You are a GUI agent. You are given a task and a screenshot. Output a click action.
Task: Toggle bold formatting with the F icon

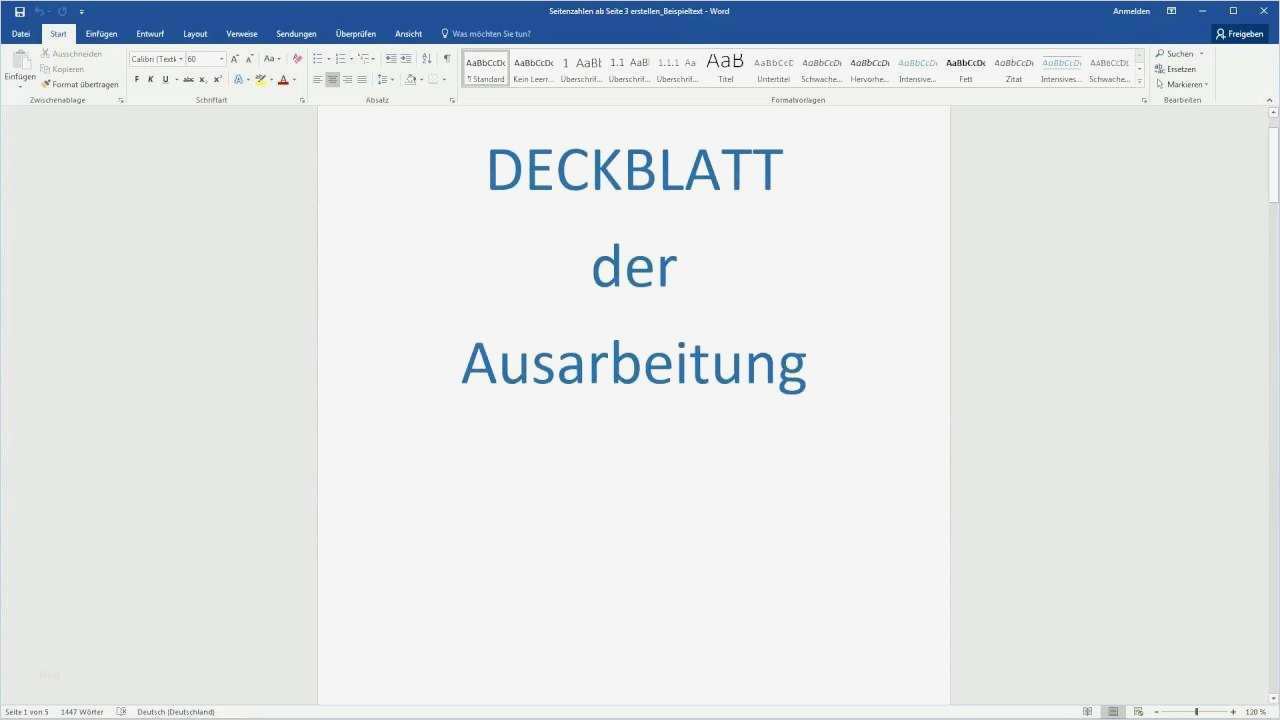coord(137,78)
